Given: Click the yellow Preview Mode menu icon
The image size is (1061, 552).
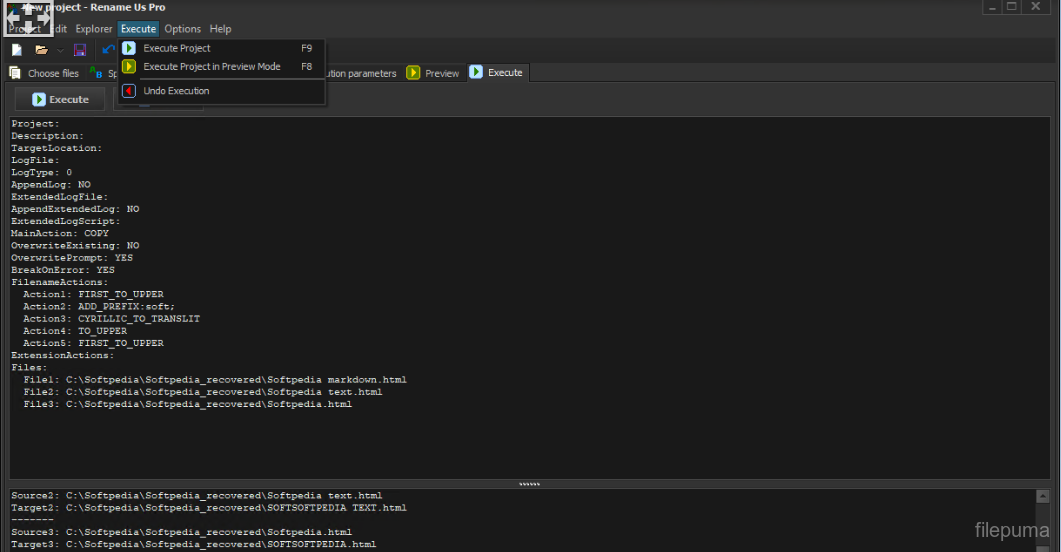Looking at the screenshot, I should coord(129,67).
